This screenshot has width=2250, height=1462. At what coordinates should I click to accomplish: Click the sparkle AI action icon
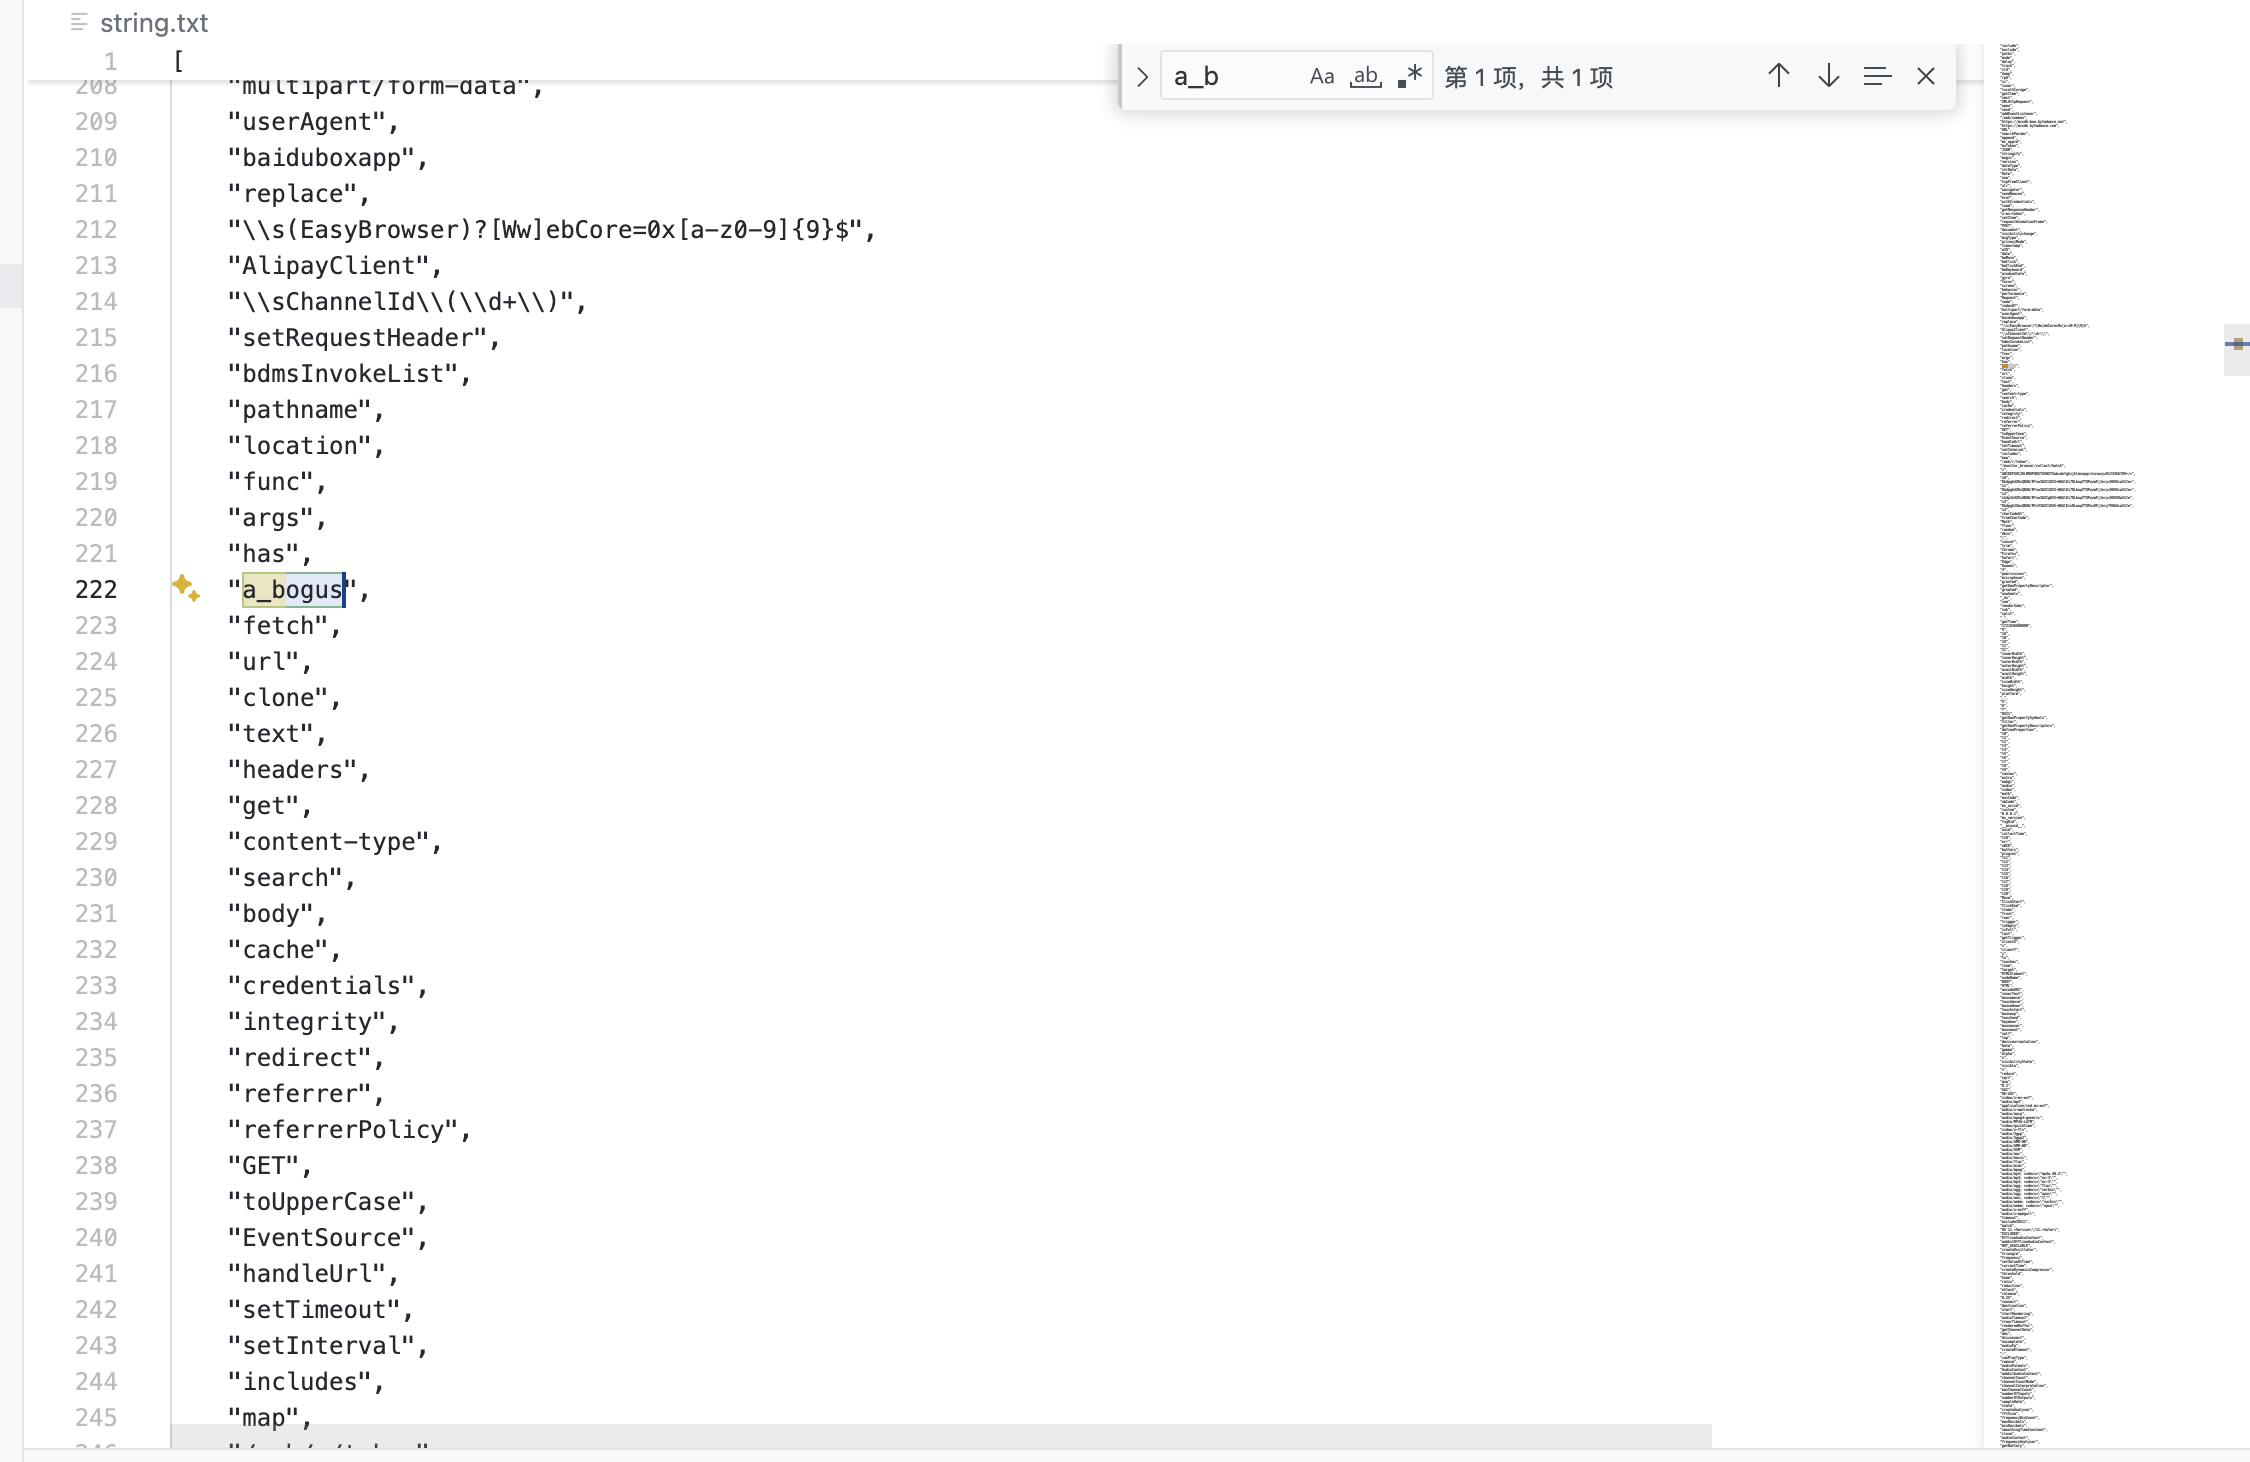coord(185,588)
